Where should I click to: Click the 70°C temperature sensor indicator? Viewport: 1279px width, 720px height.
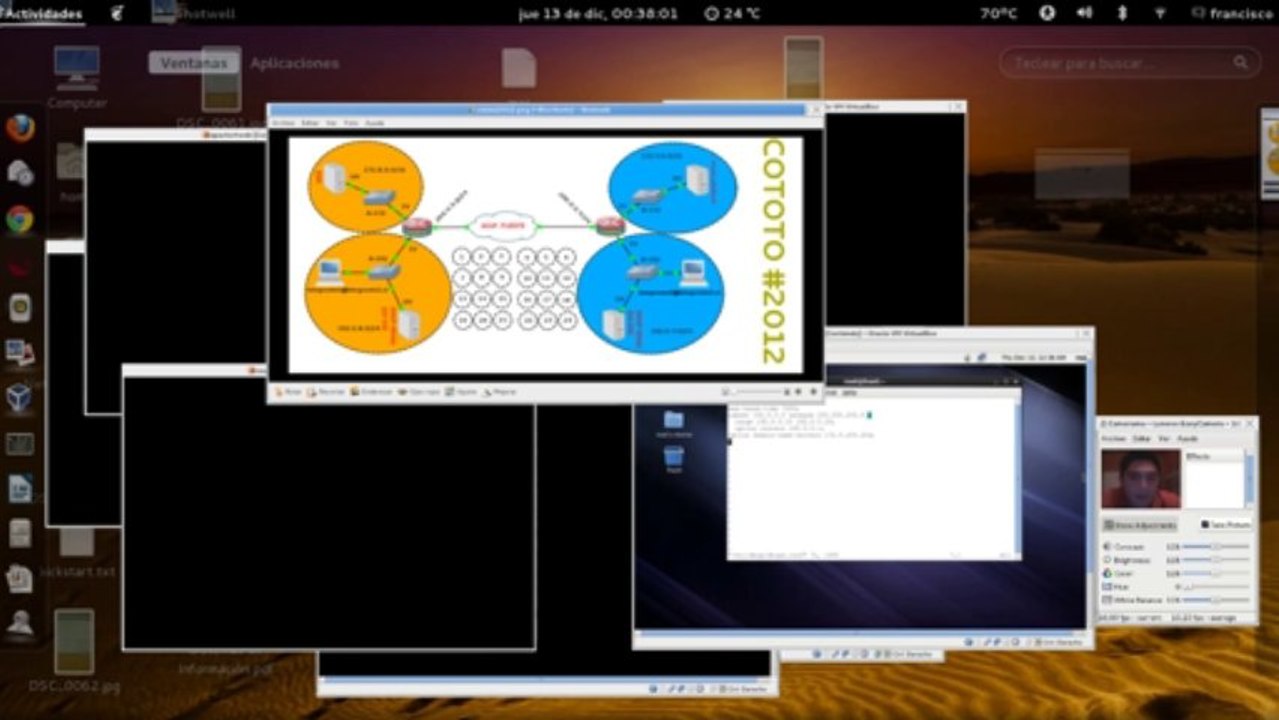[x=998, y=13]
